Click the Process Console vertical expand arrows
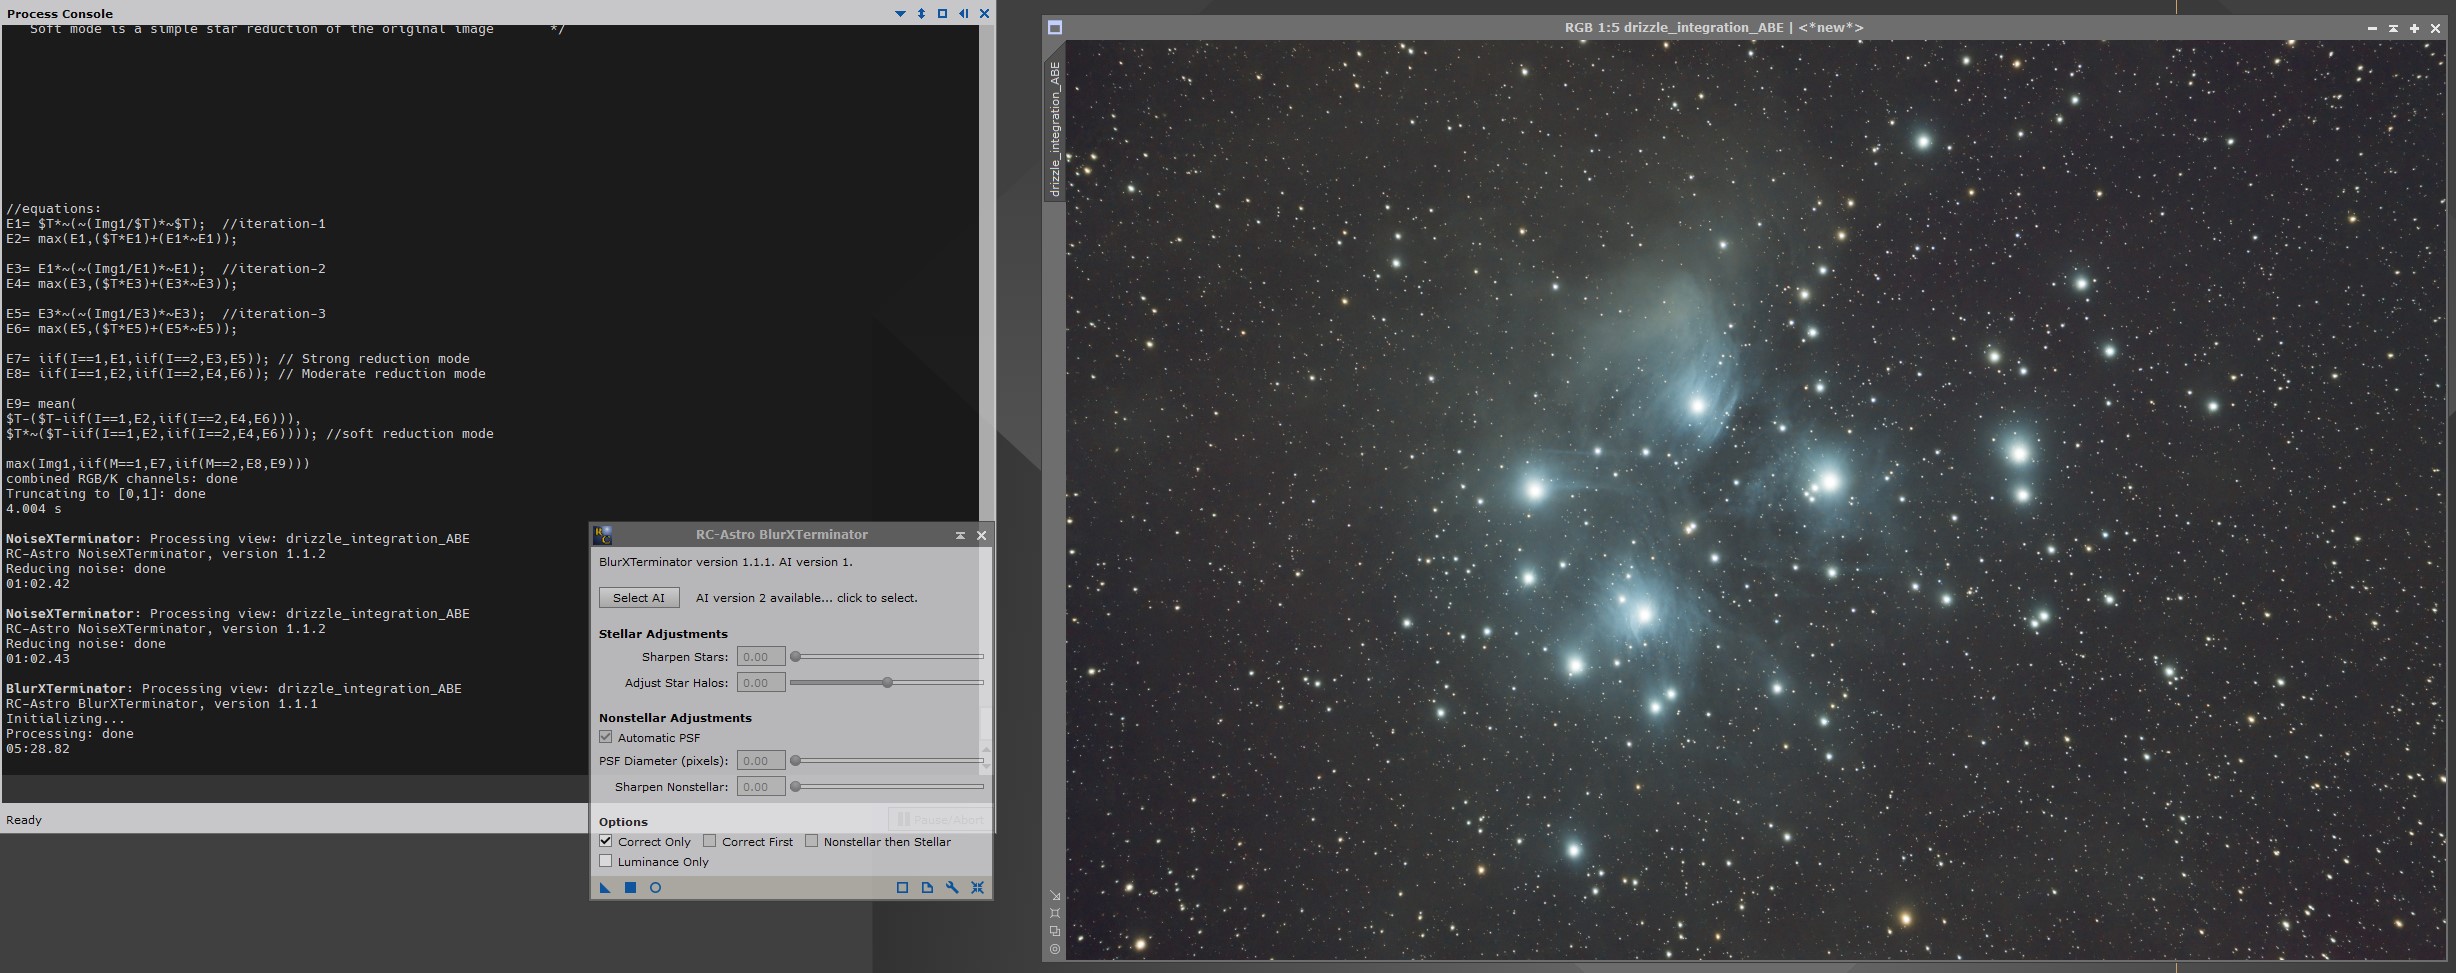2456x973 pixels. tap(921, 14)
